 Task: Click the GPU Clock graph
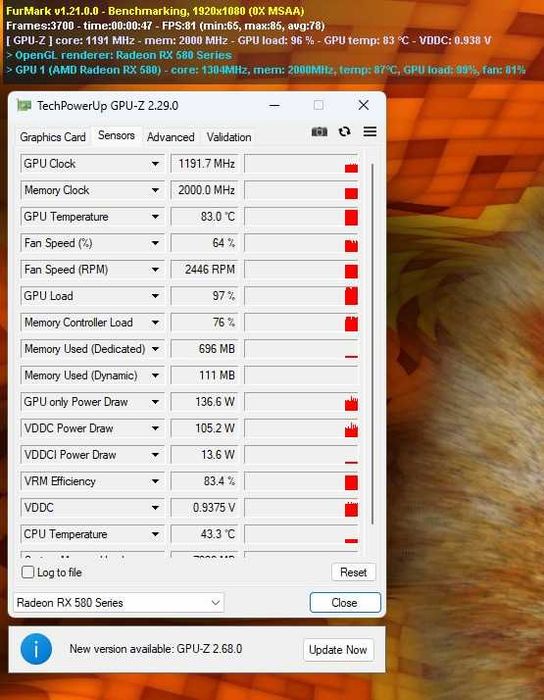click(302, 164)
